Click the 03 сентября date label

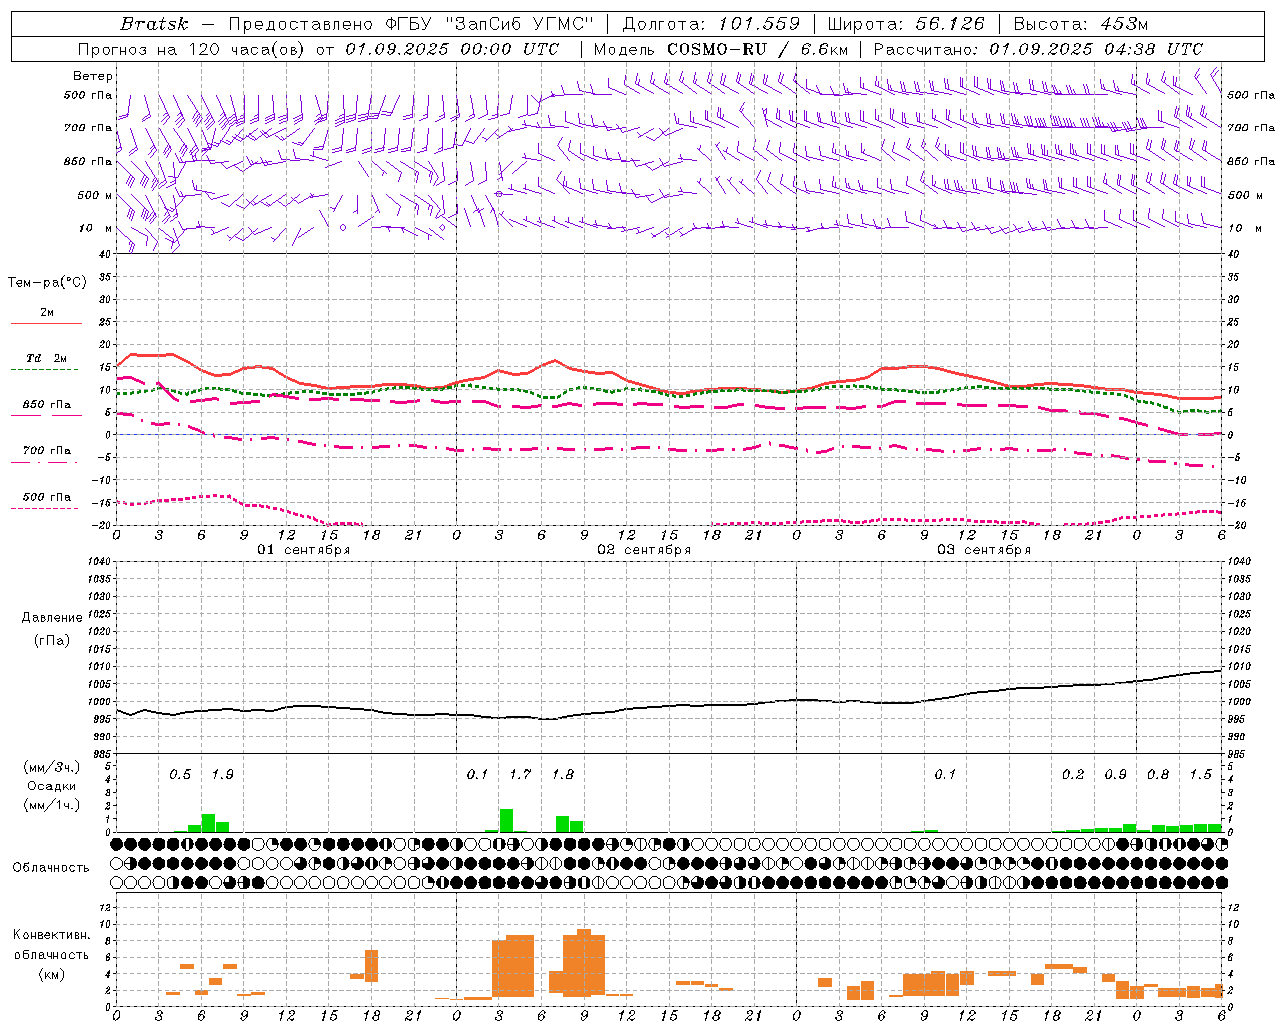(984, 550)
